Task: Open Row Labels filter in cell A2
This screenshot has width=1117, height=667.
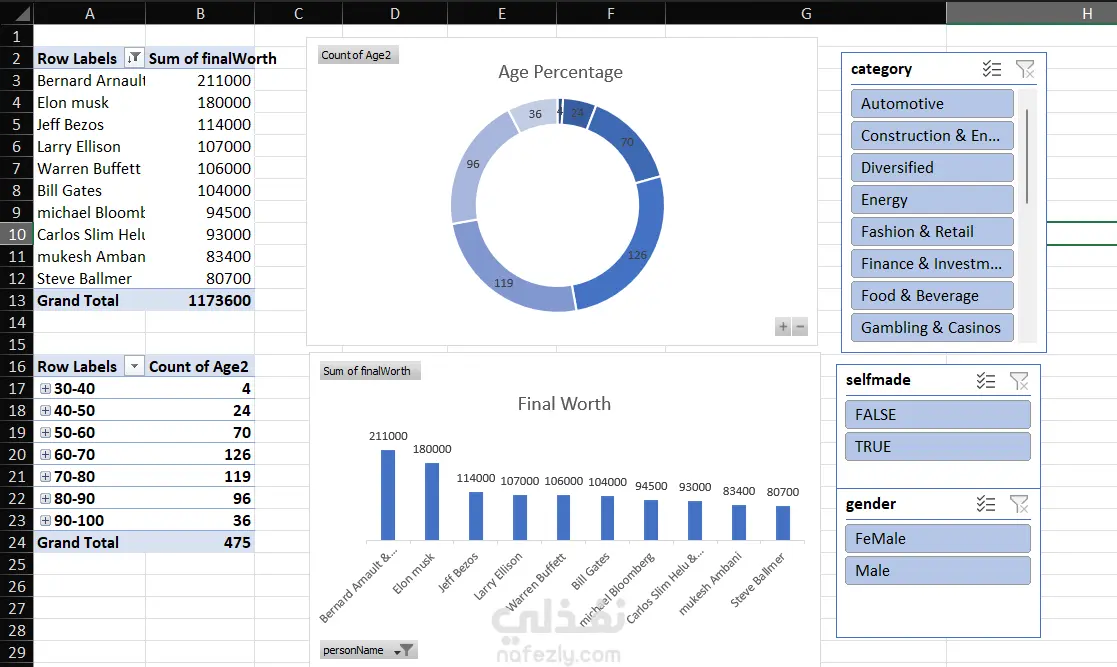Action: click(x=133, y=58)
